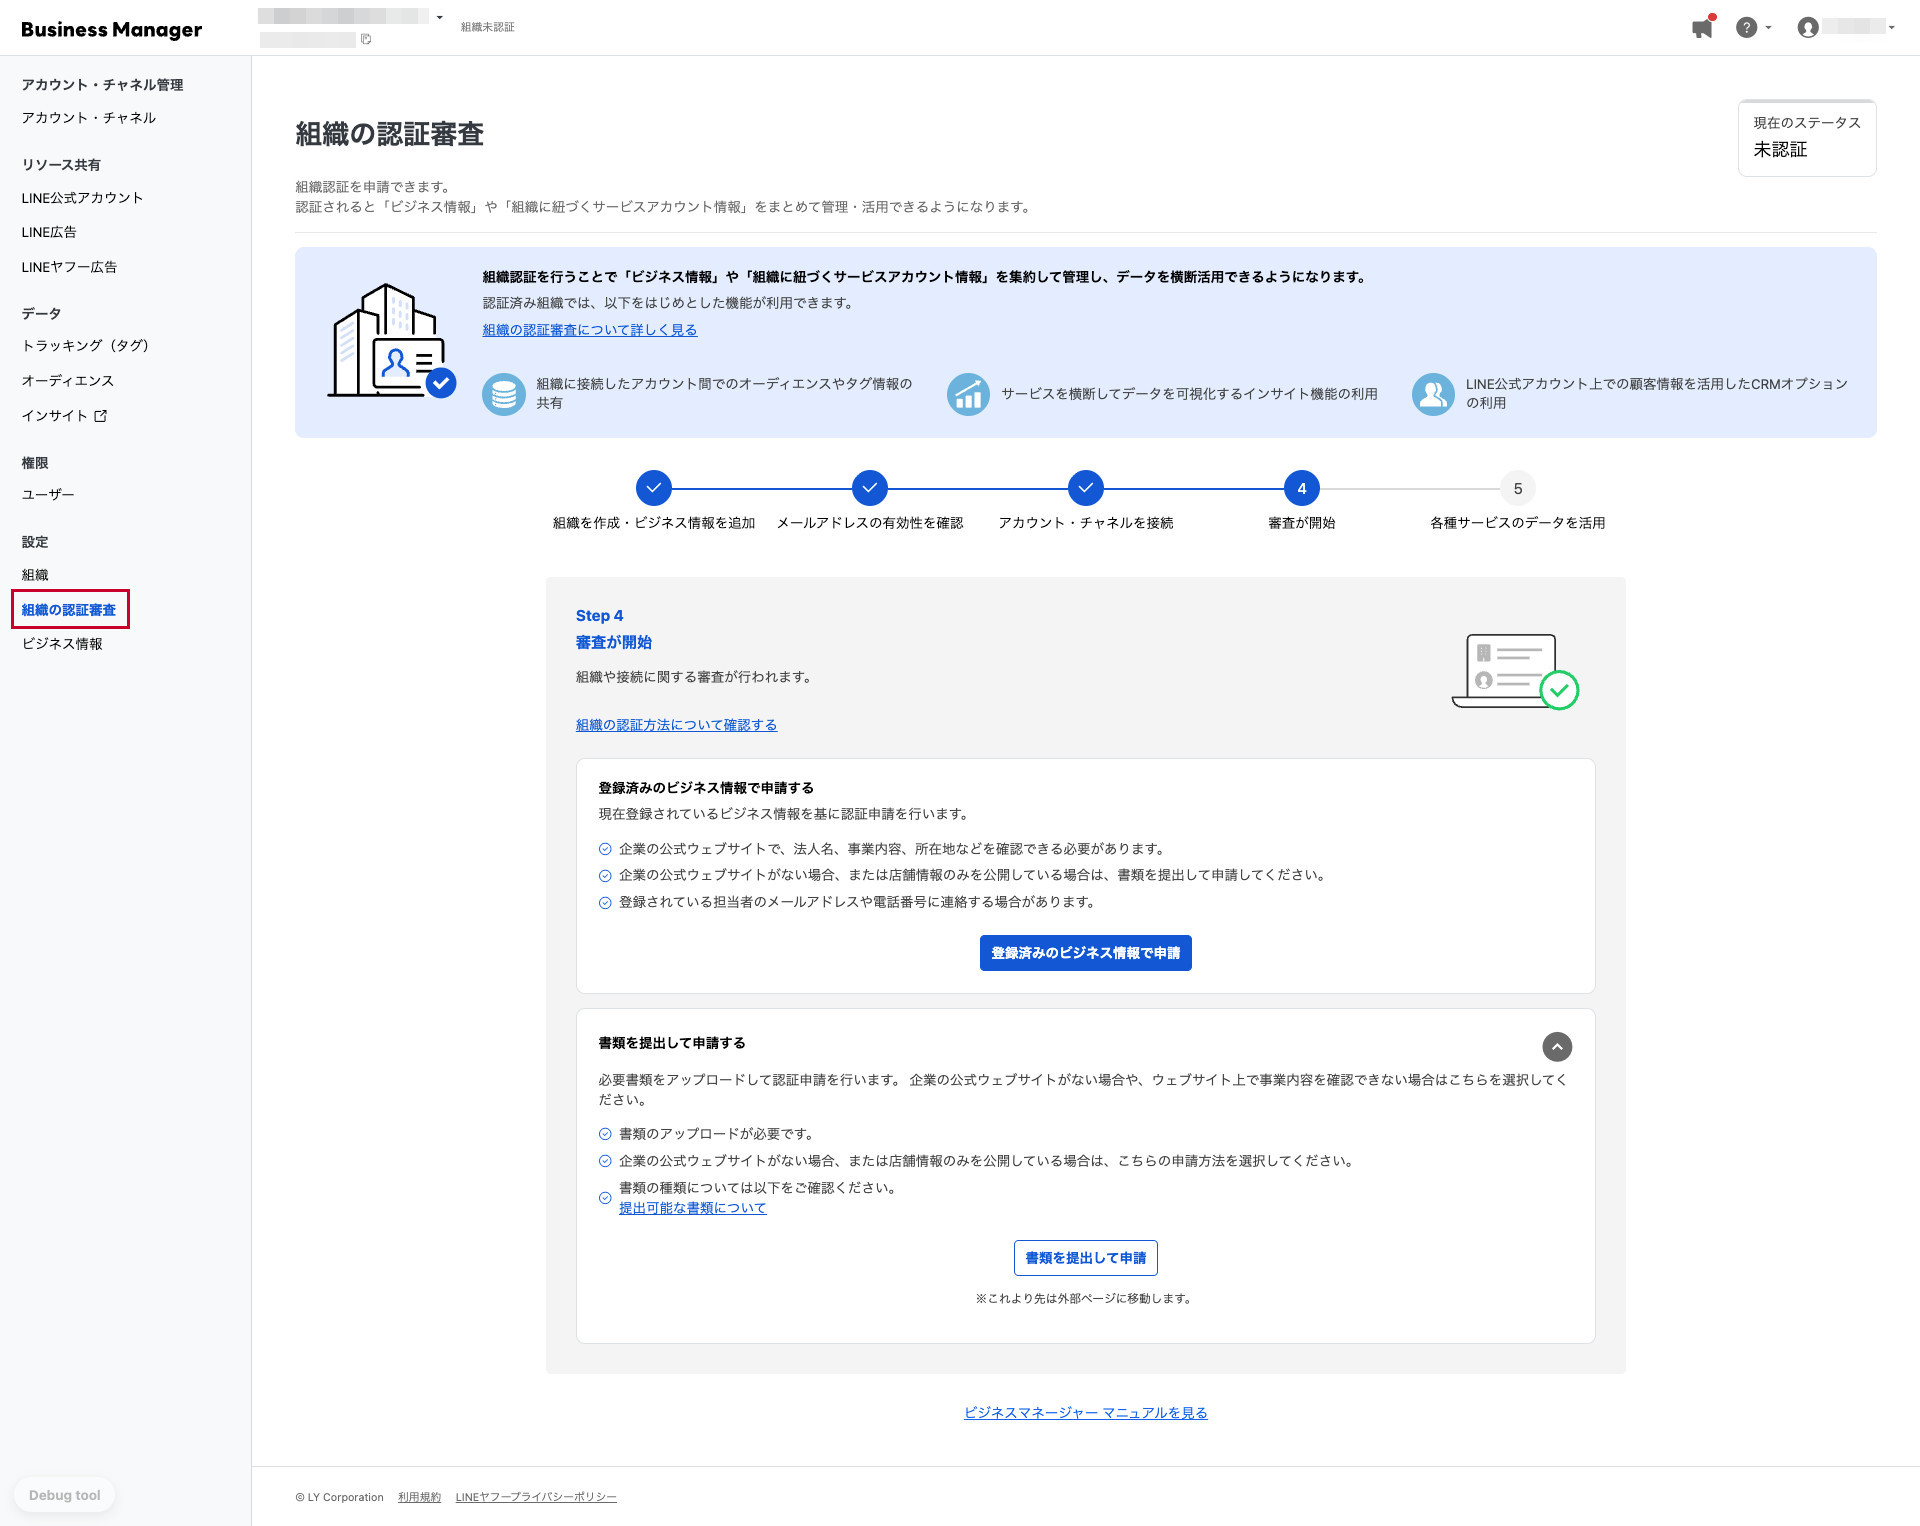Click the 組織未認証 status label
This screenshot has width=1920, height=1526.
(488, 27)
